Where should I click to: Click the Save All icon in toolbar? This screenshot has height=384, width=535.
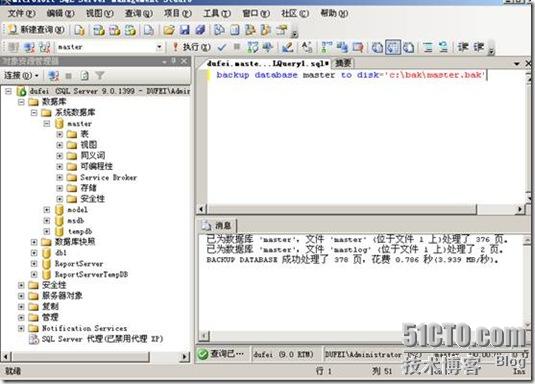coord(201,30)
